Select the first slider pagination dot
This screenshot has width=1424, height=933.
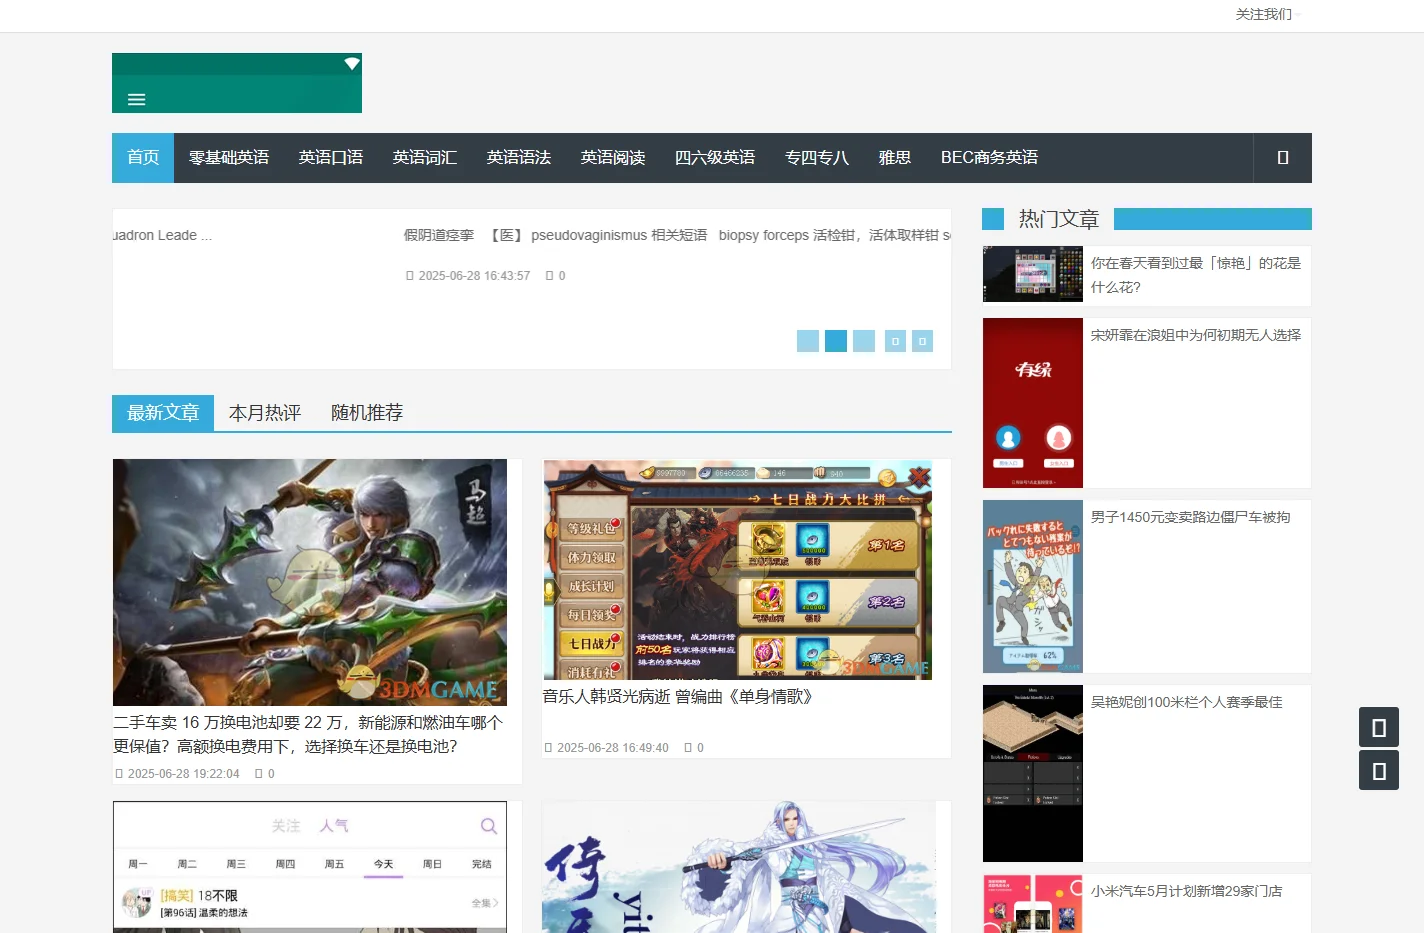coord(808,341)
